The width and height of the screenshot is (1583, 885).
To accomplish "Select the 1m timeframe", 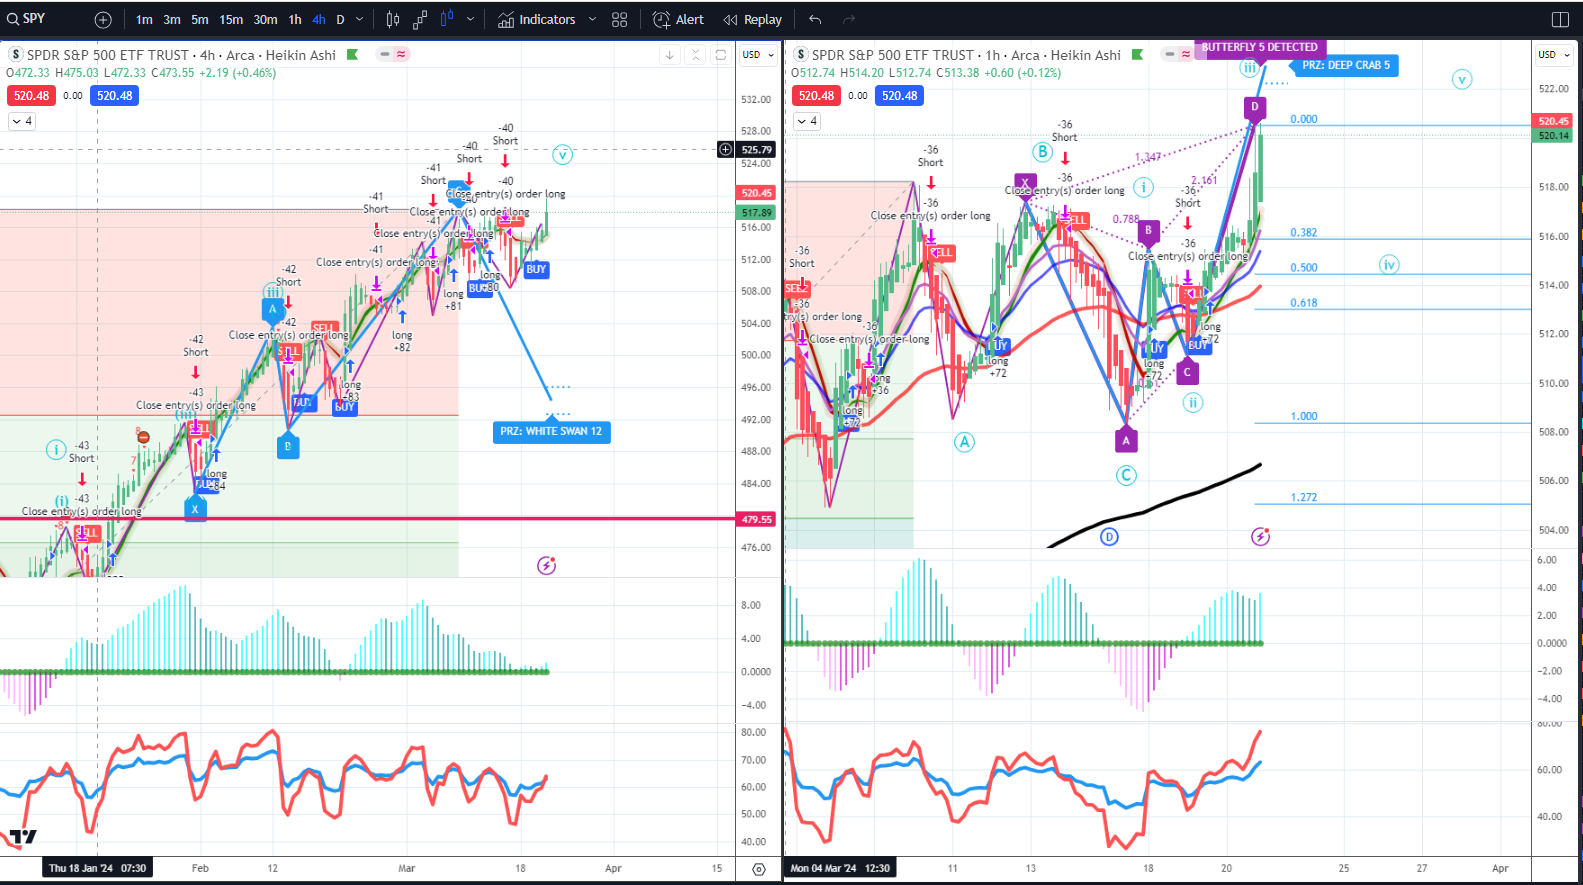I will pyautogui.click(x=145, y=19).
